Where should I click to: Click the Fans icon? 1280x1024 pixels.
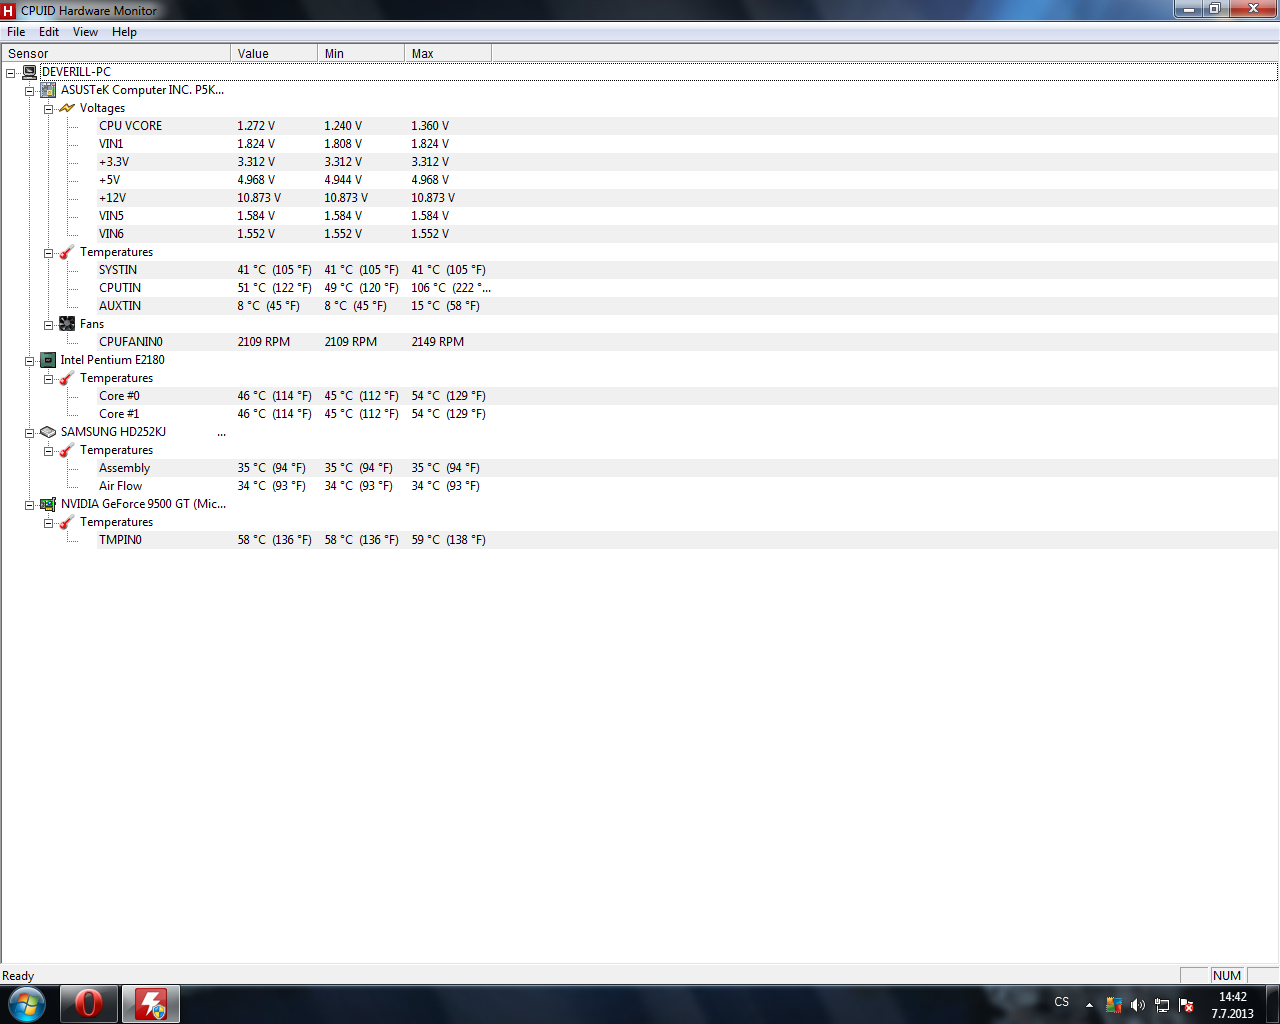pyautogui.click(x=67, y=324)
